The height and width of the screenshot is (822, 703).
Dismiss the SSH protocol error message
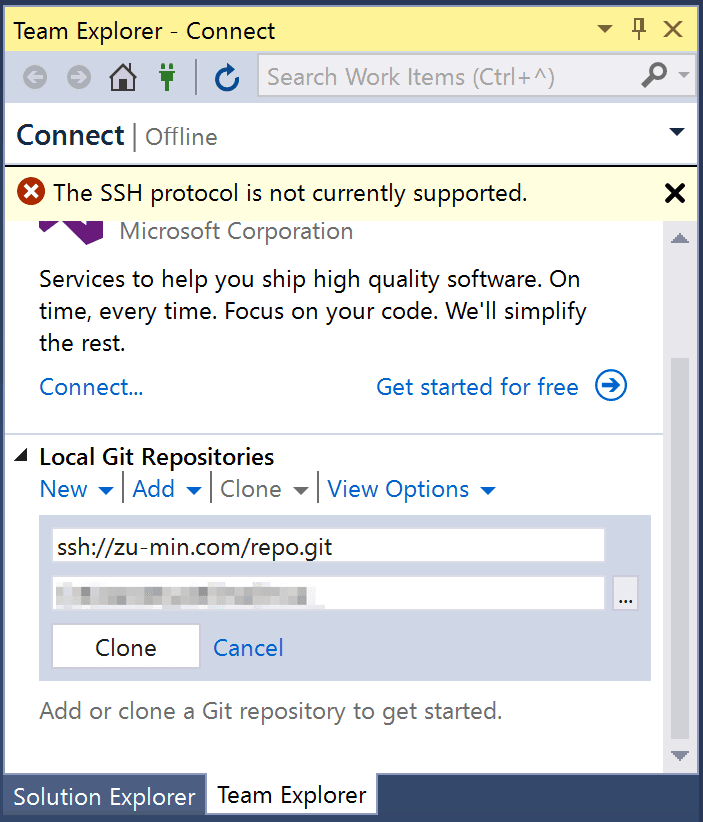pos(675,193)
